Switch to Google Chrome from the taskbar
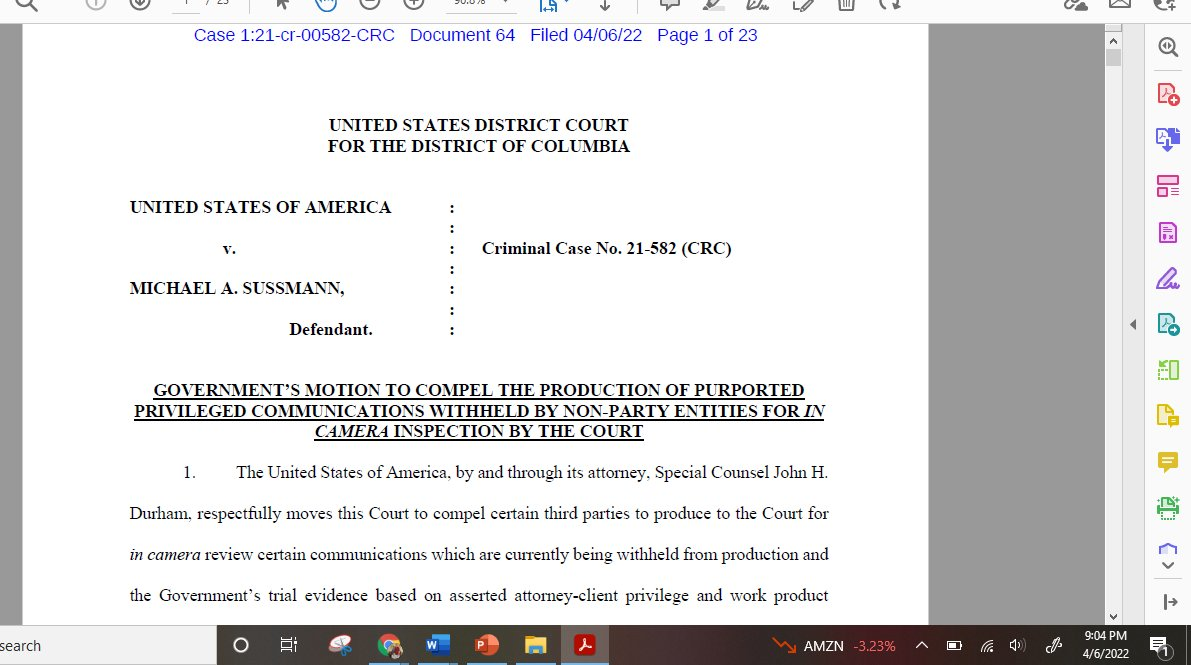 (390, 645)
